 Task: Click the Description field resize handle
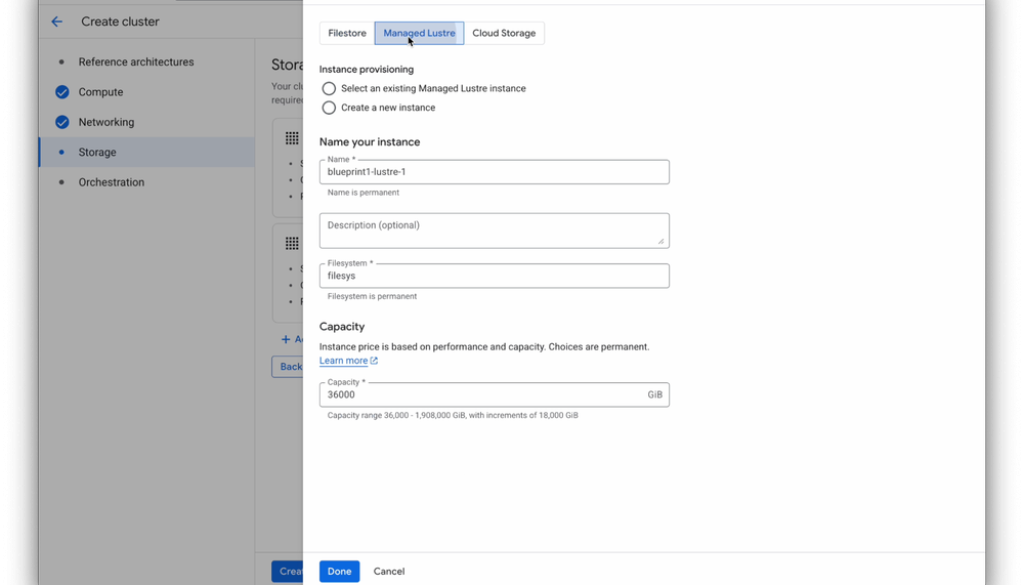click(x=661, y=241)
